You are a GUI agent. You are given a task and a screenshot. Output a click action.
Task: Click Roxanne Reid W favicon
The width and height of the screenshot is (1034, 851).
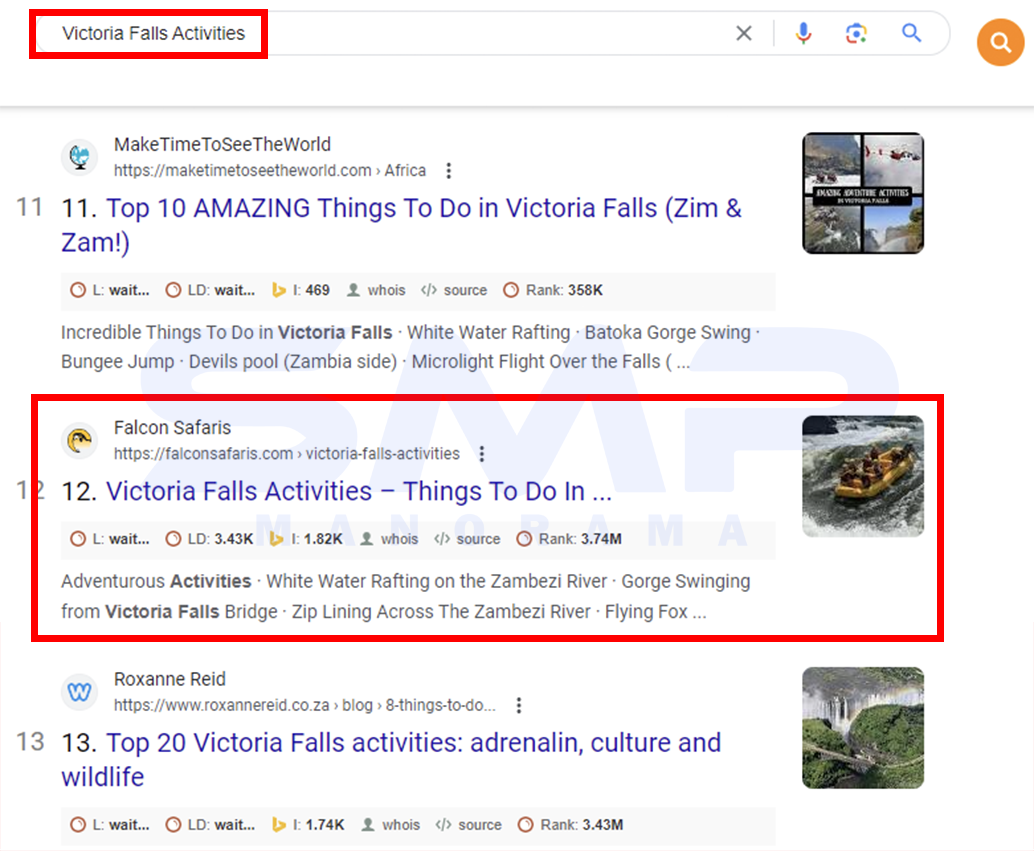click(80, 691)
